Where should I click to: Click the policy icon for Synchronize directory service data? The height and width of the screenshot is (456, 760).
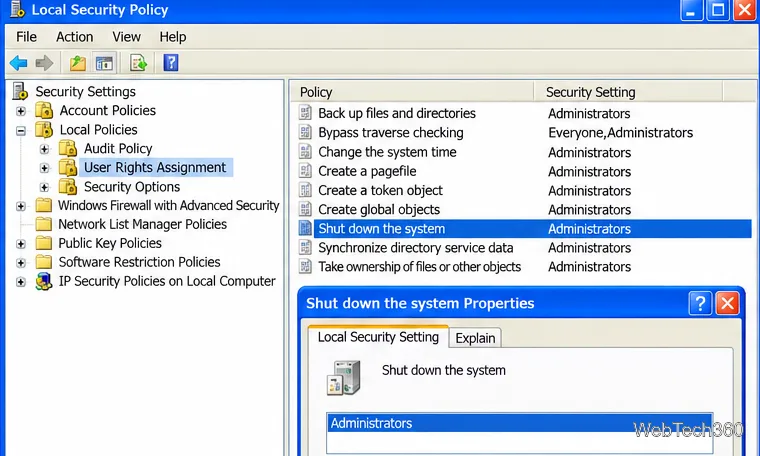(x=305, y=248)
